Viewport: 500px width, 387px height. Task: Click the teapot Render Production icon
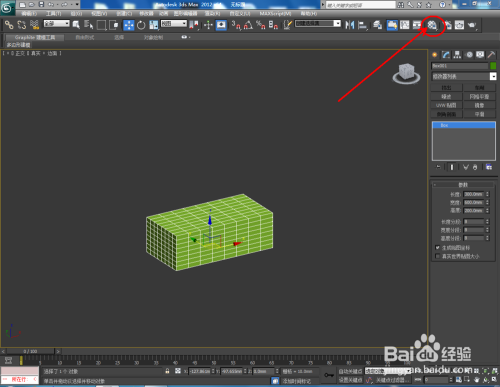click(x=472, y=25)
